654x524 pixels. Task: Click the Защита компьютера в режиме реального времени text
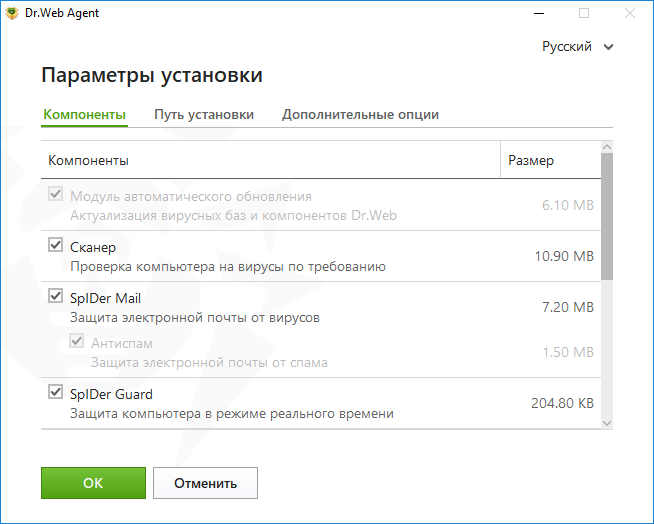232,414
